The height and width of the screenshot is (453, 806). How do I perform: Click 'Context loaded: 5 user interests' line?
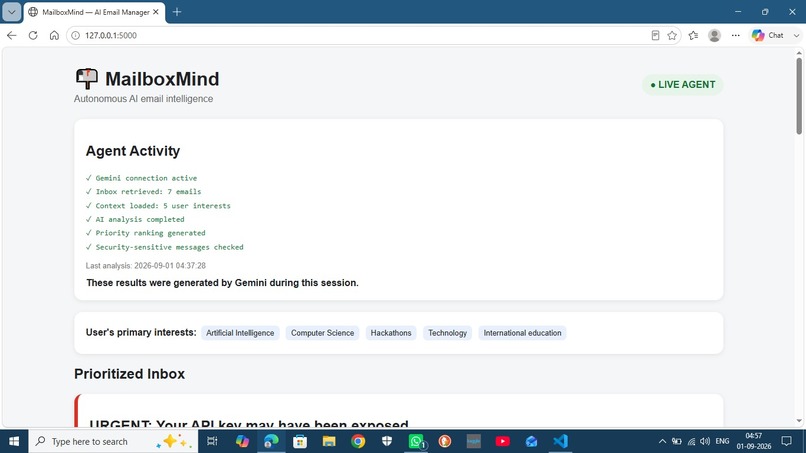tap(158, 206)
